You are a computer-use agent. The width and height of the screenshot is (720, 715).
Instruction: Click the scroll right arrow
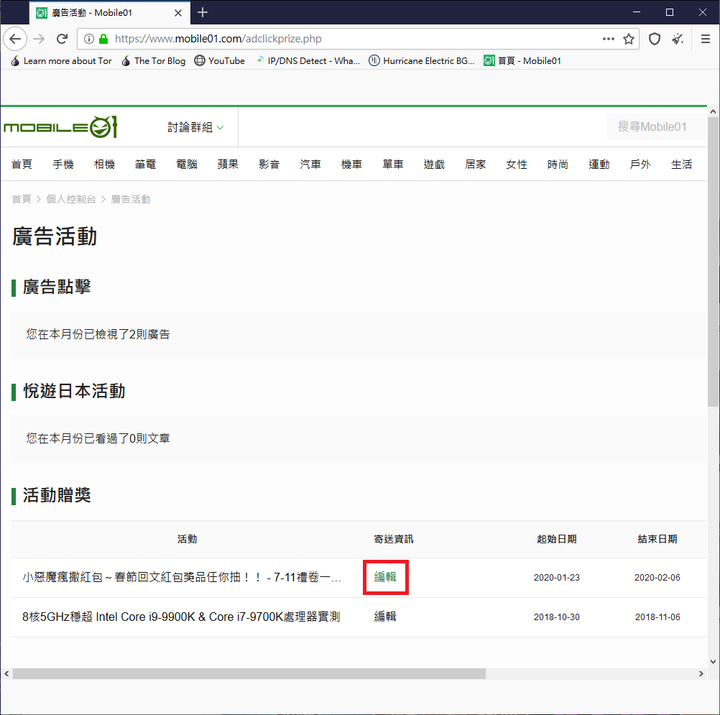(x=701, y=674)
